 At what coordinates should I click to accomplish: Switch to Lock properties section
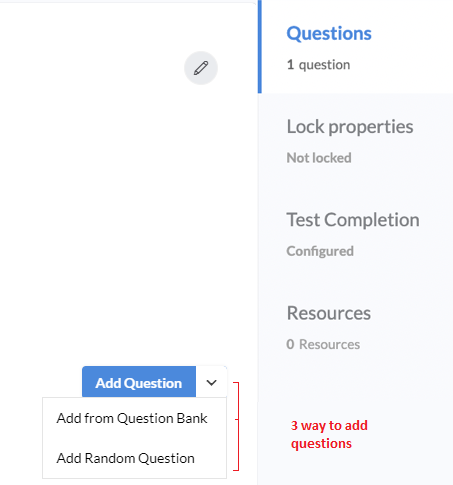coord(350,127)
